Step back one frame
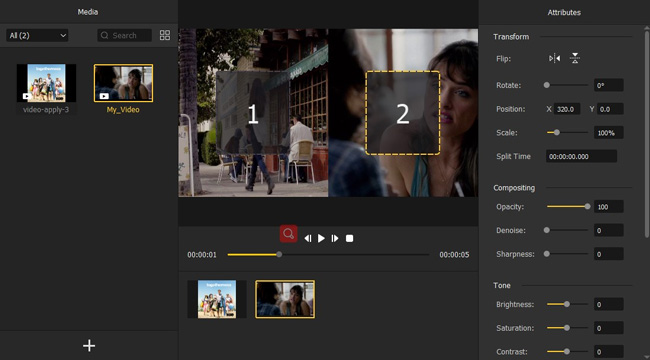Image resolution: width=650 pixels, height=360 pixels. pos(308,238)
